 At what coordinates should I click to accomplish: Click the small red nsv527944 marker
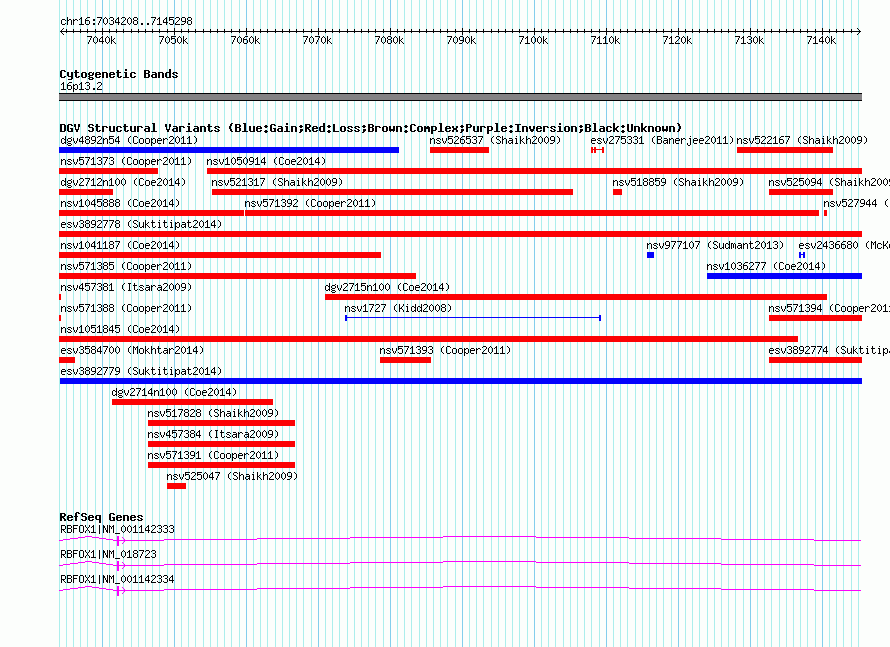coord(825,213)
